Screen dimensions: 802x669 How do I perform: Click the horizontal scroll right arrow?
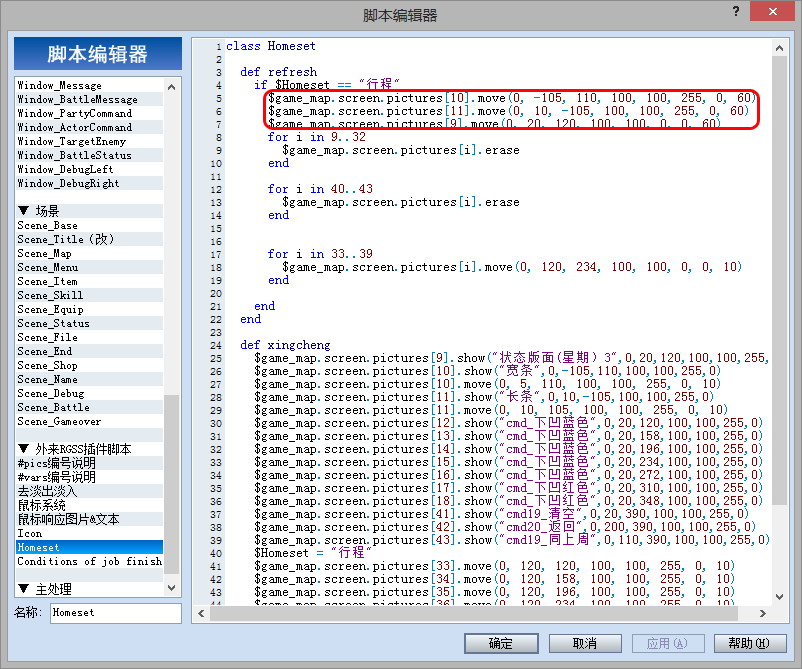pyautogui.click(x=763, y=613)
